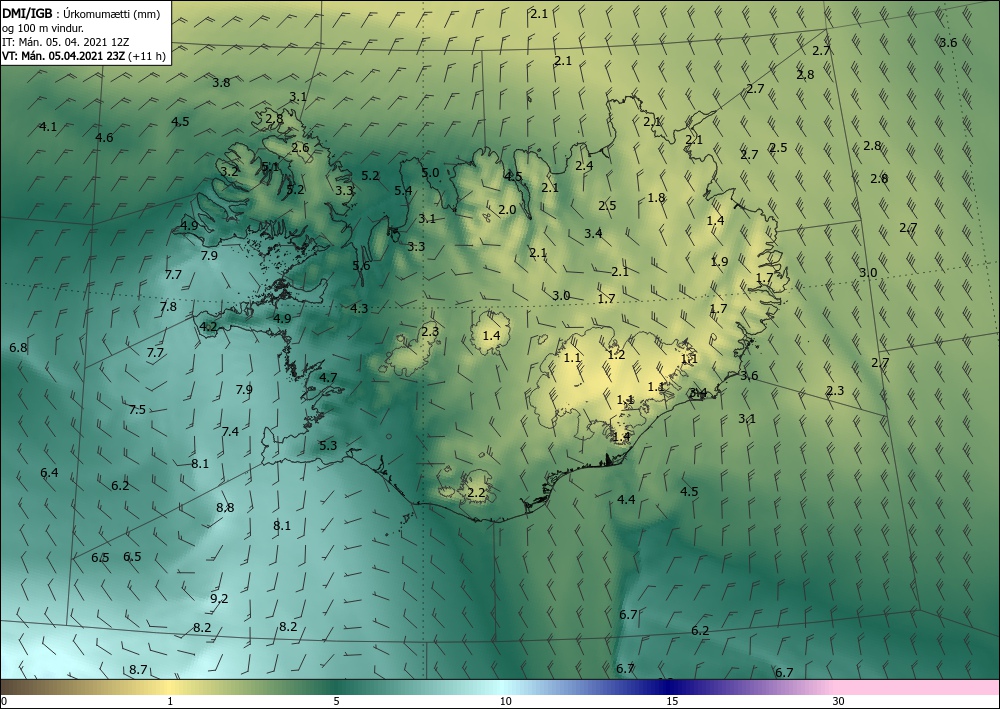Click the '5.1' value in the Westfjords

pos(270,167)
